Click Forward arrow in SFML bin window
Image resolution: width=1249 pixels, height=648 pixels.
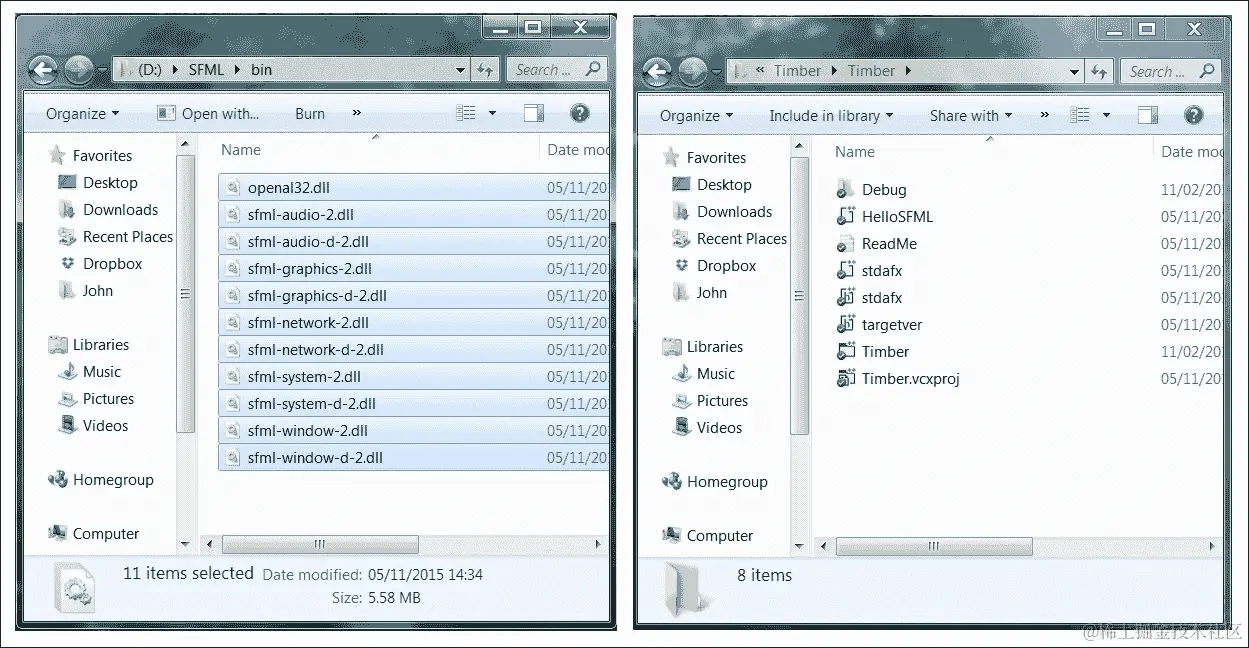tap(79, 70)
